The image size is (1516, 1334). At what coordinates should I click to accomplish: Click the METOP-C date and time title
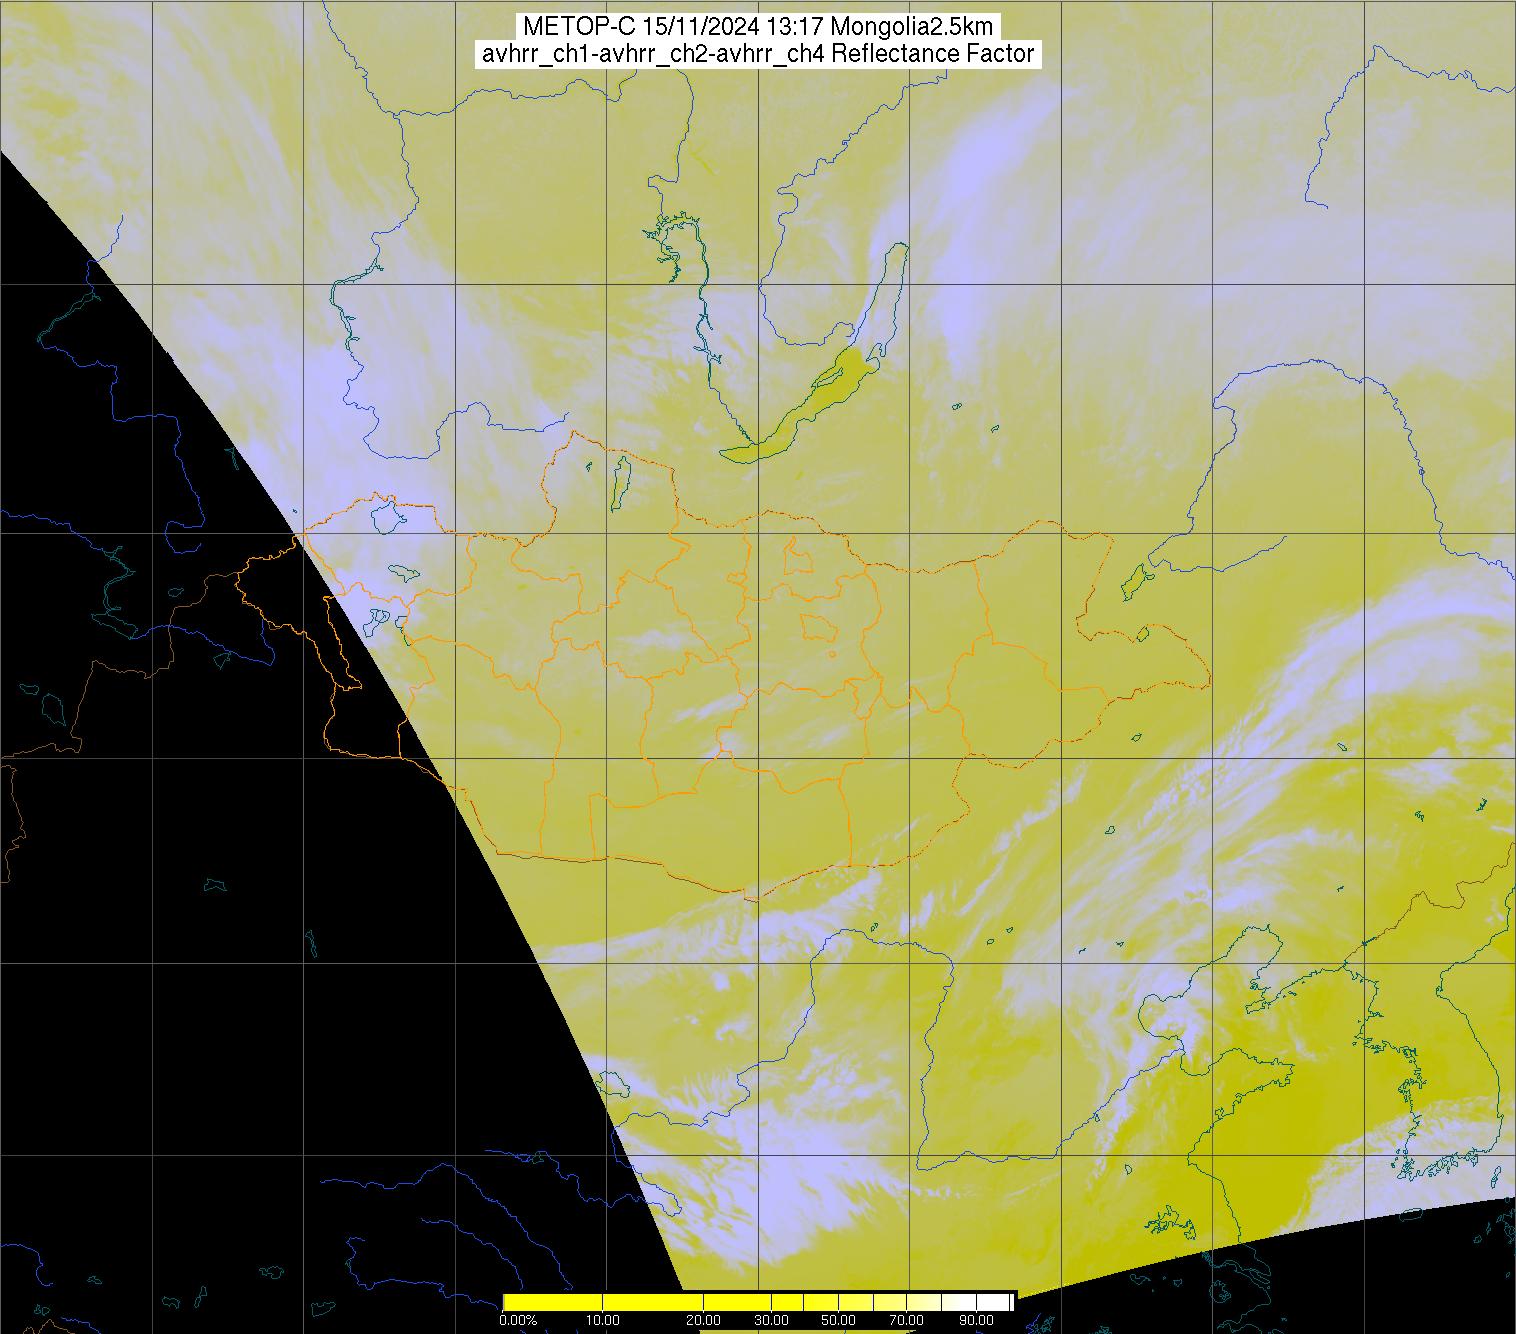click(x=757, y=27)
